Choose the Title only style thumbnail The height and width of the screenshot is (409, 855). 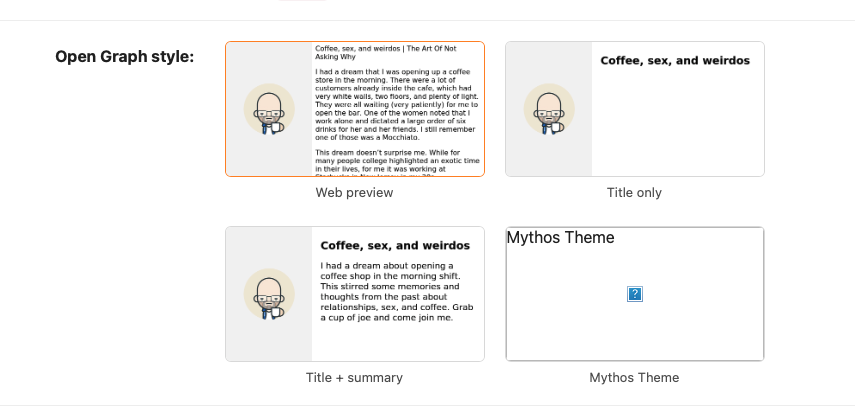tap(635, 109)
